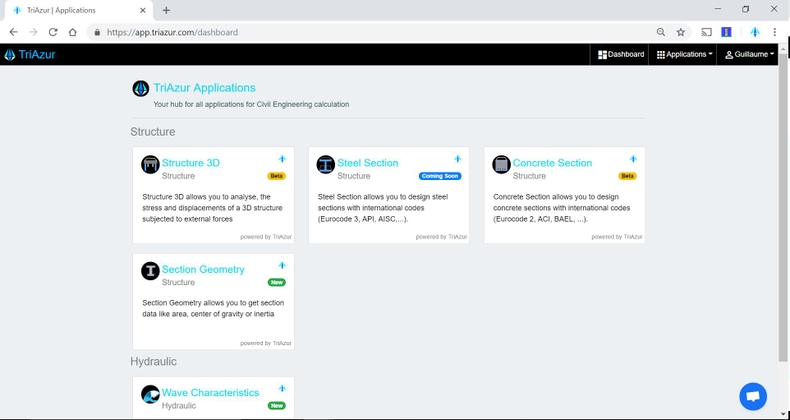Click the TriAzur Applications header logo

[141, 89]
